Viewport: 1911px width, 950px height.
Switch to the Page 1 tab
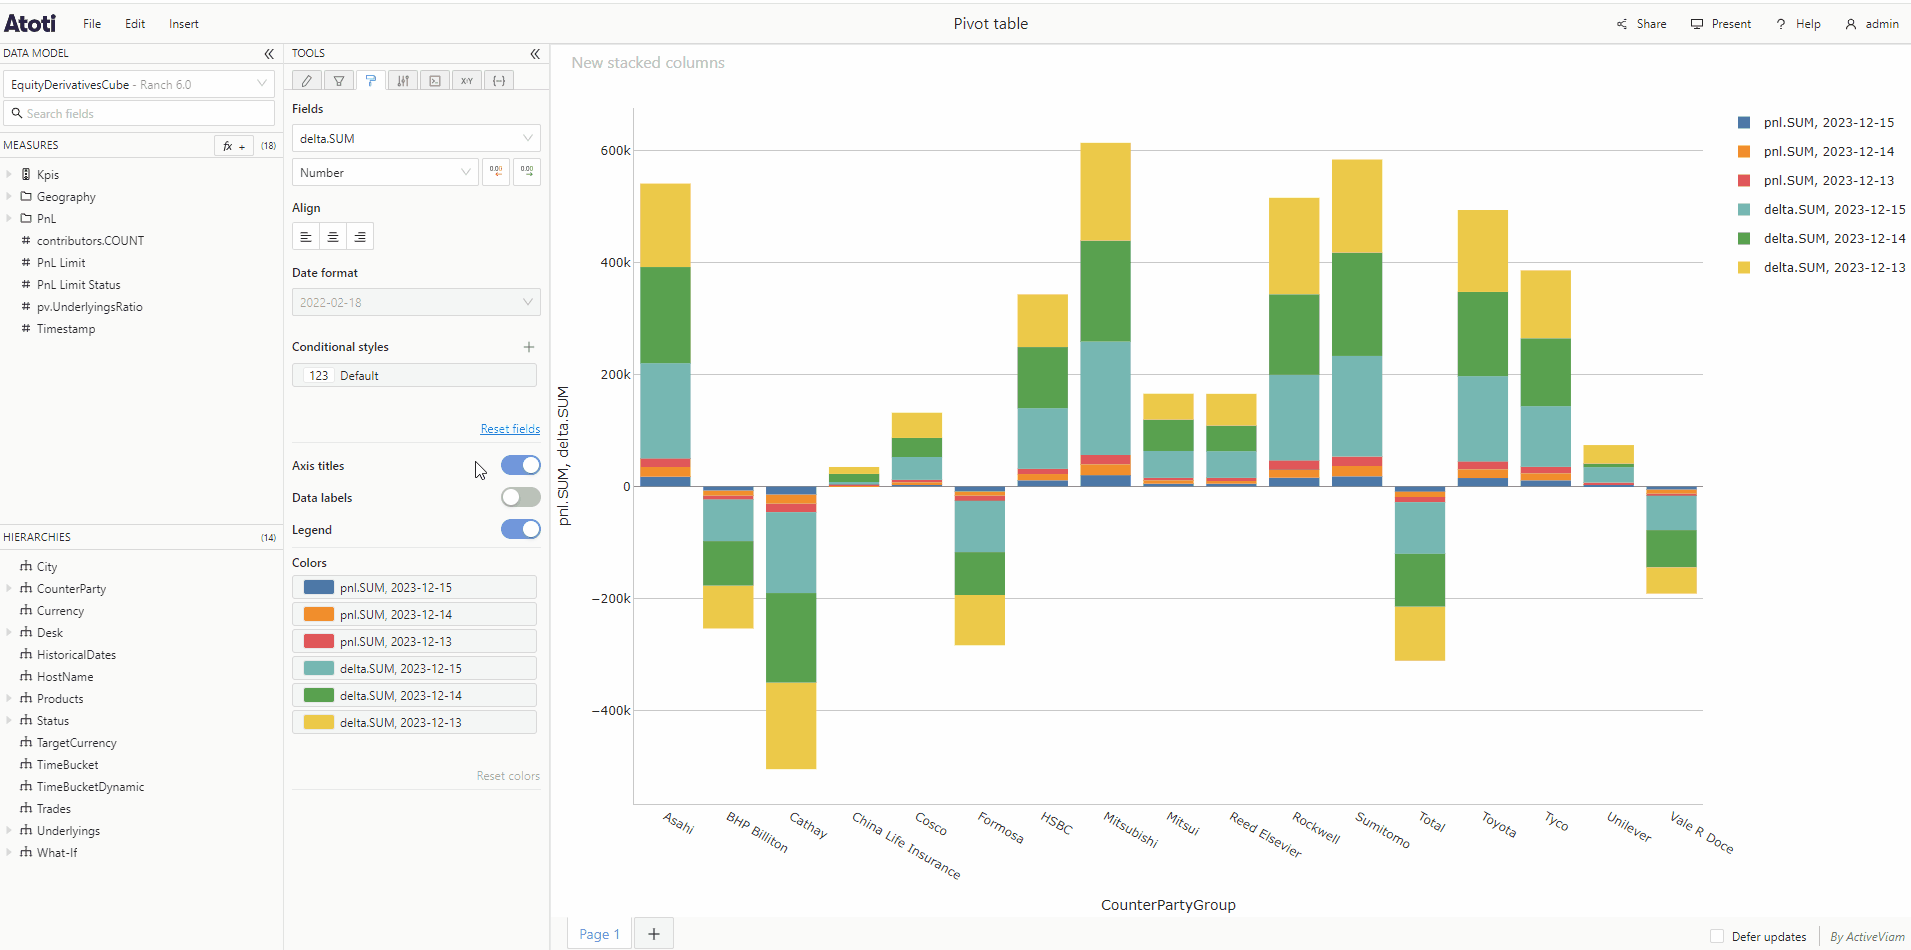coord(600,934)
